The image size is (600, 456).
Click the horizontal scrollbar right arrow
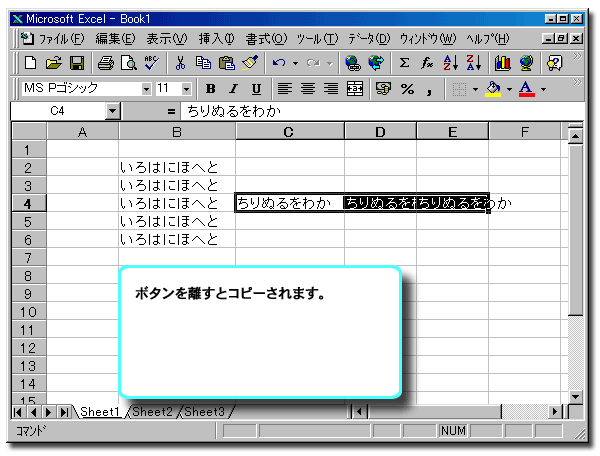coord(554,412)
